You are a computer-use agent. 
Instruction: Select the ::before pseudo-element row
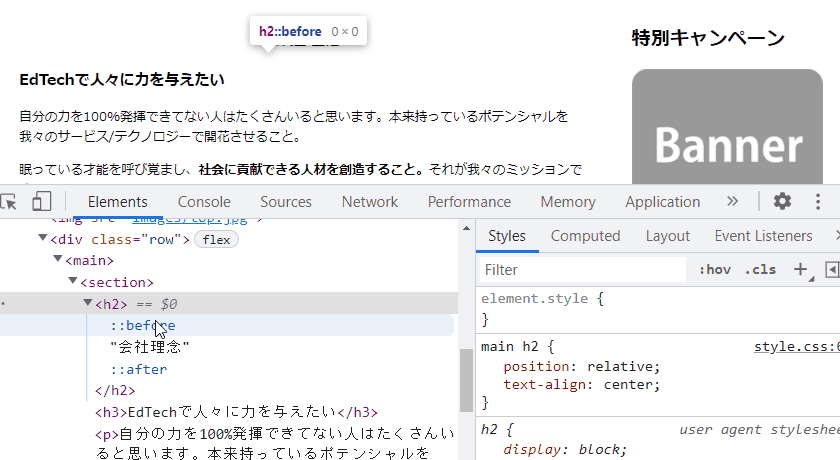pyautogui.click(x=227, y=326)
